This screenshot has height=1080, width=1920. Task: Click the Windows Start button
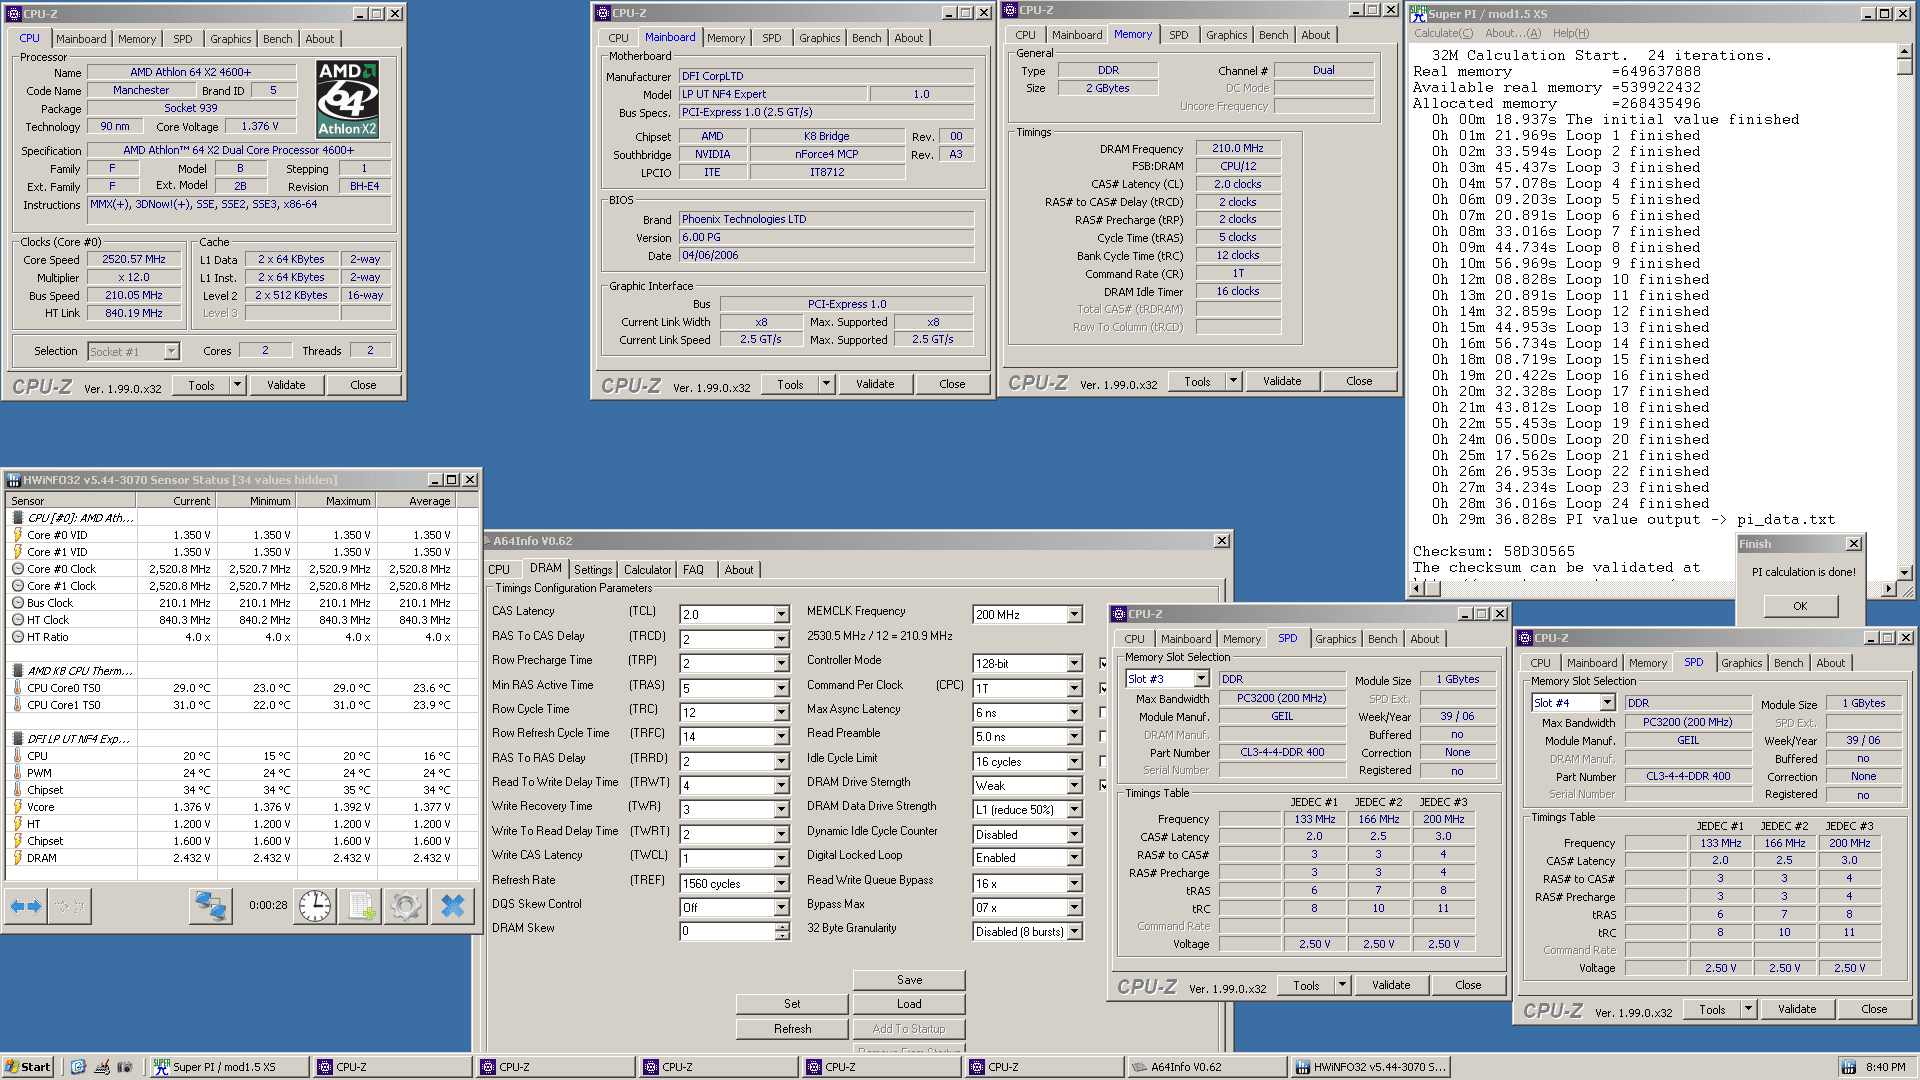28,1067
